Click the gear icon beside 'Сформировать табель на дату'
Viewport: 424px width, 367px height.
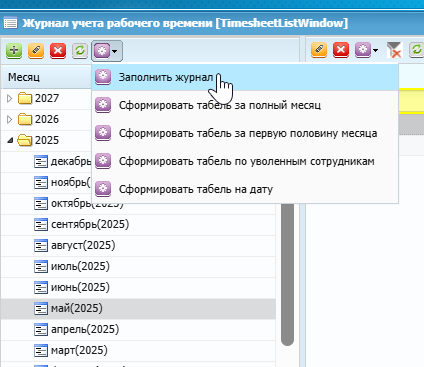(103, 189)
